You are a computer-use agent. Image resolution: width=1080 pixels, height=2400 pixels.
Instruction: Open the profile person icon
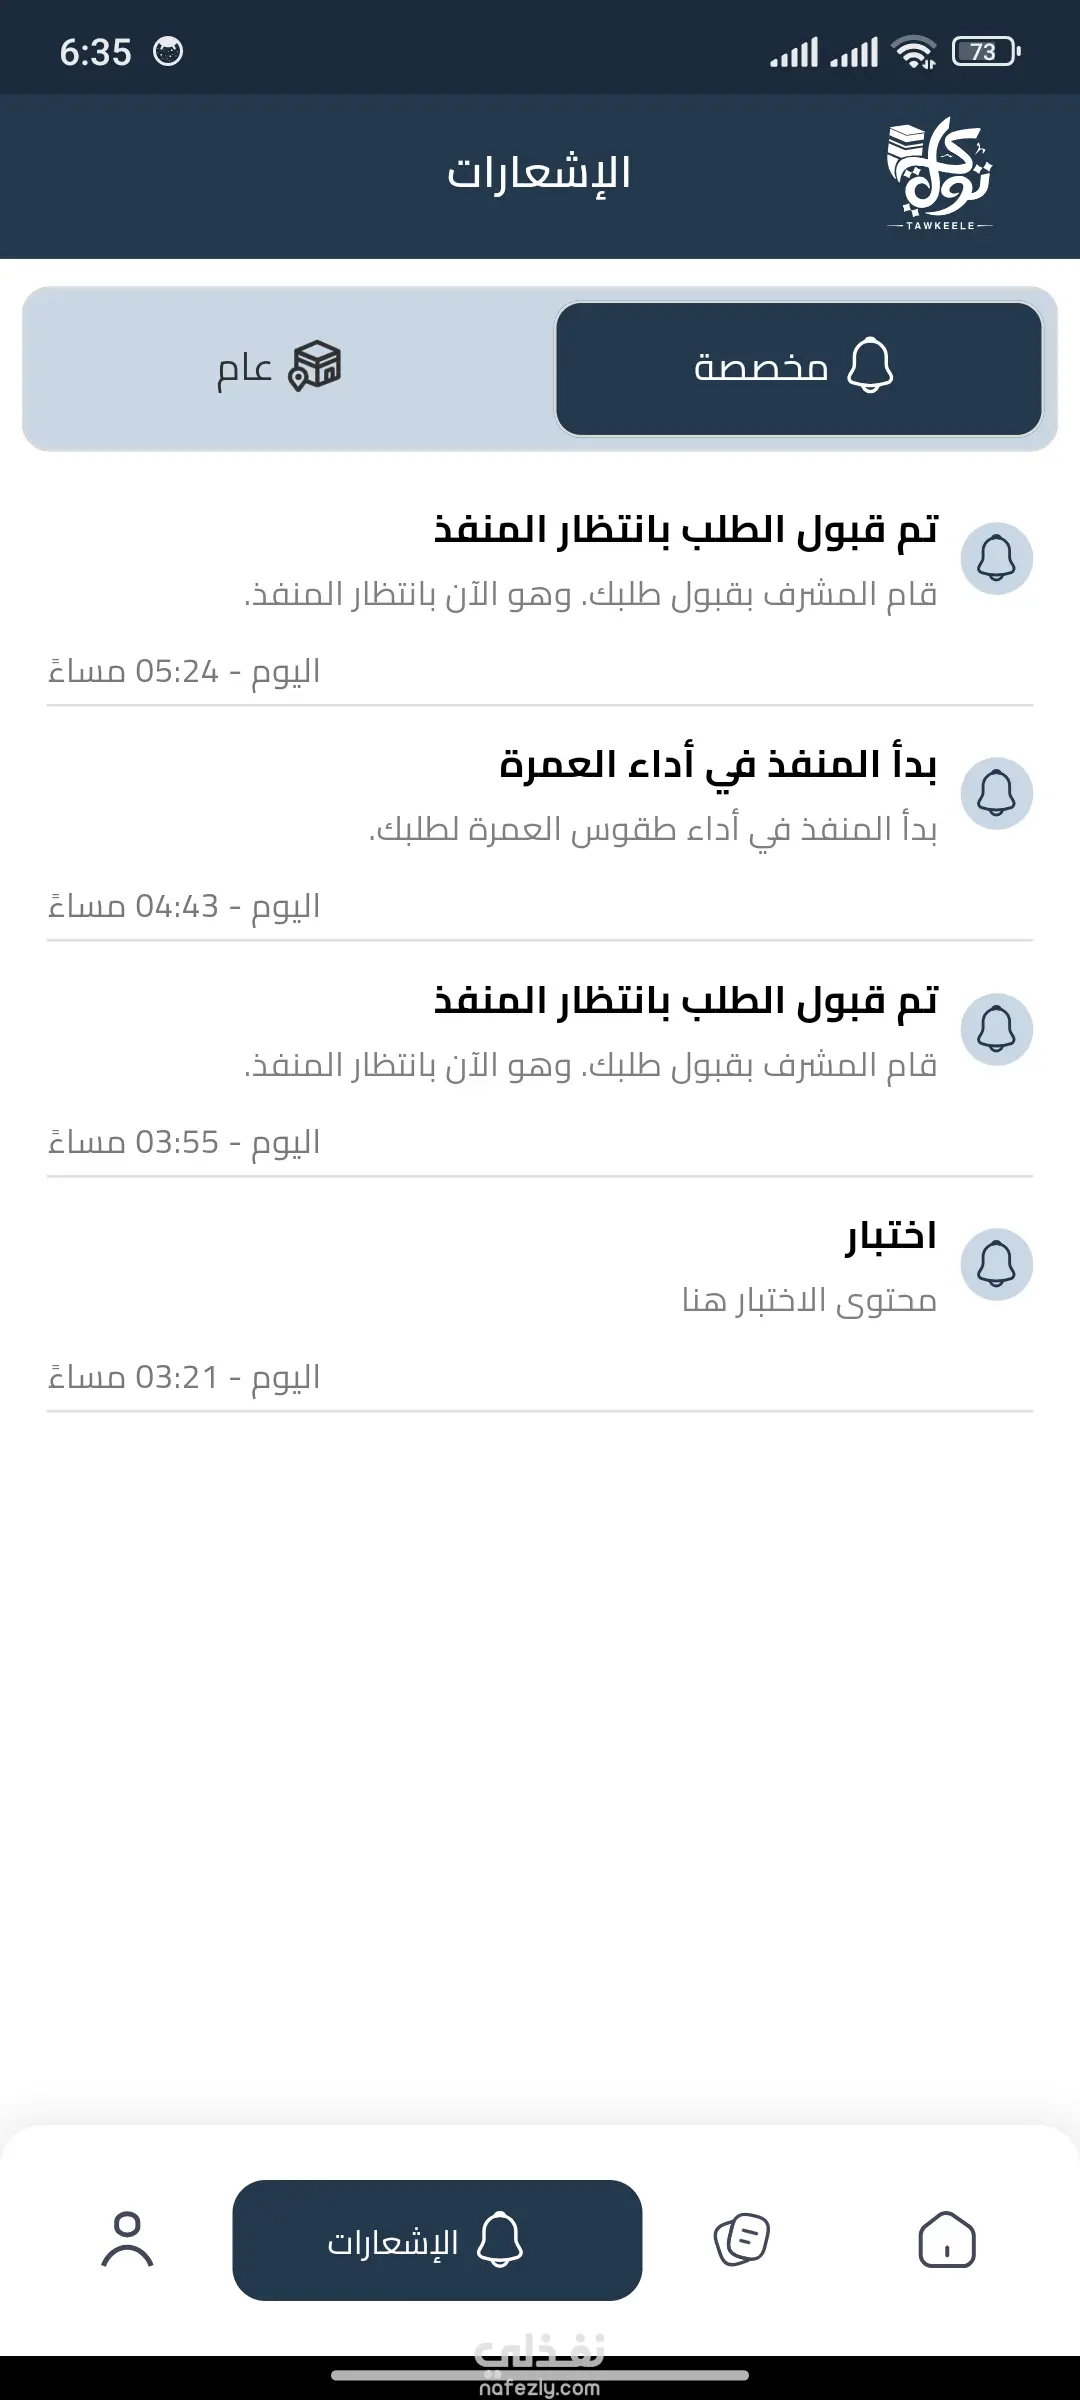(x=127, y=2239)
